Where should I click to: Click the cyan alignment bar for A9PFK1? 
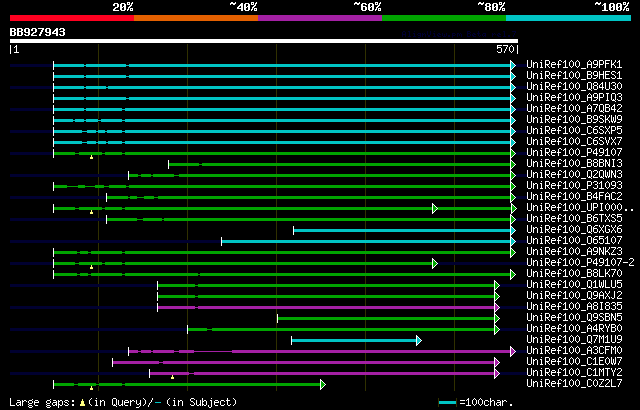(x=282, y=65)
